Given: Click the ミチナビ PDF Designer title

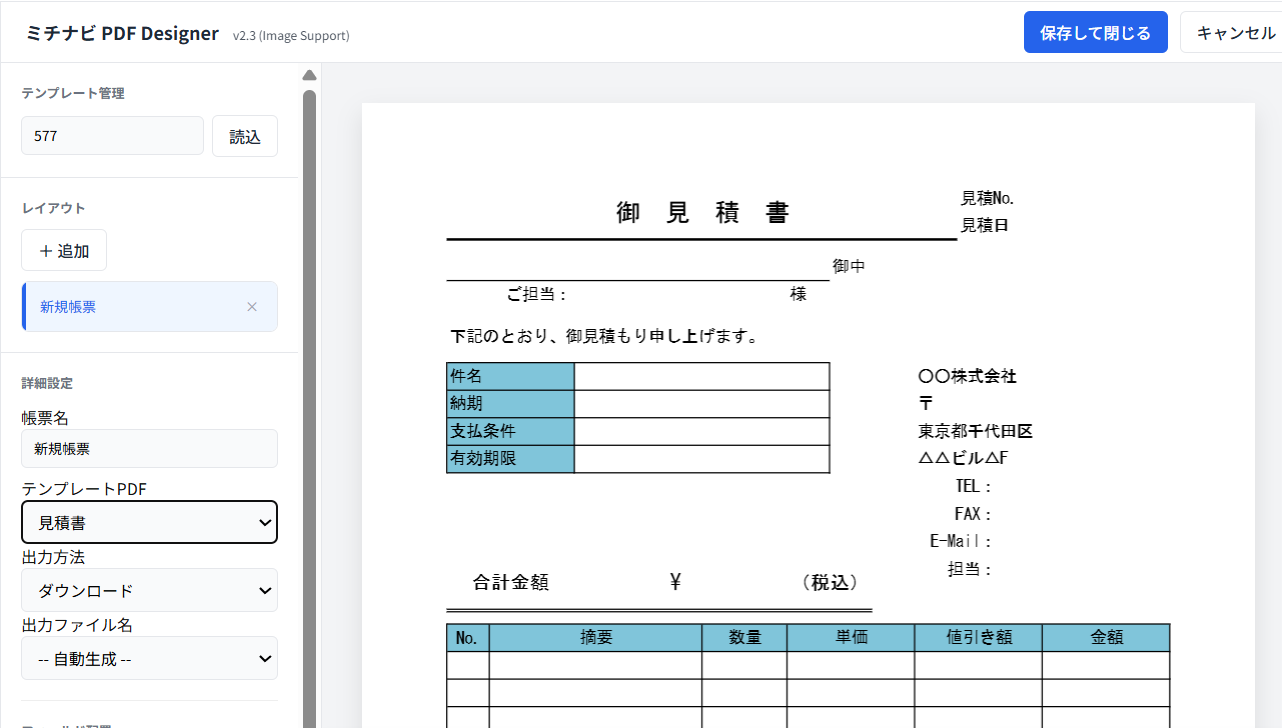Looking at the screenshot, I should tap(122, 33).
